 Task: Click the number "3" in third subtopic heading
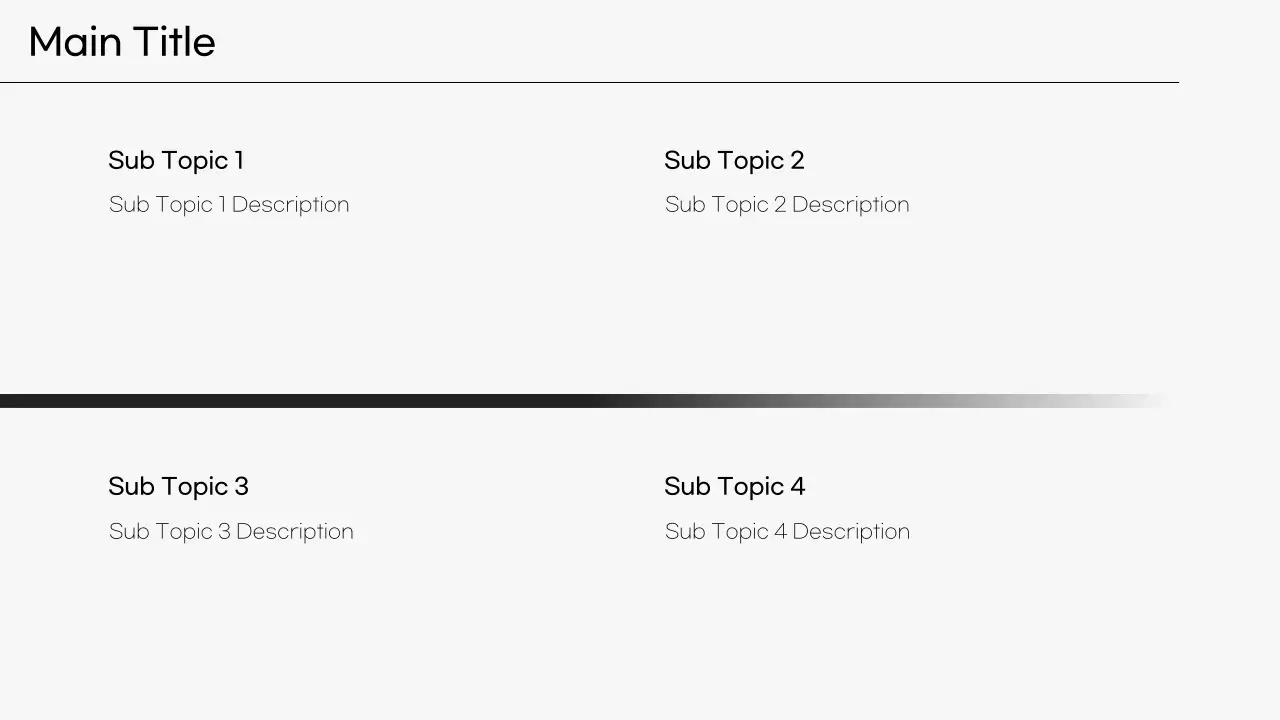coord(241,487)
